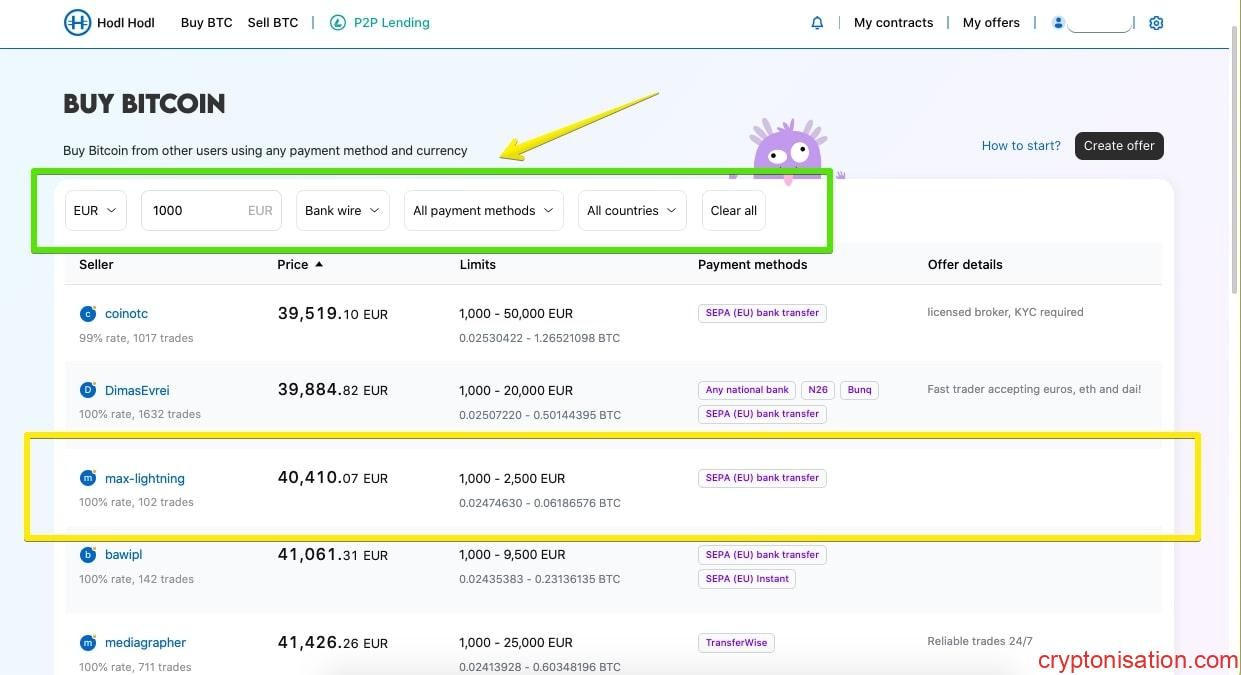The width and height of the screenshot is (1241, 675).
Task: Click the Clear all filters button
Action: click(733, 211)
